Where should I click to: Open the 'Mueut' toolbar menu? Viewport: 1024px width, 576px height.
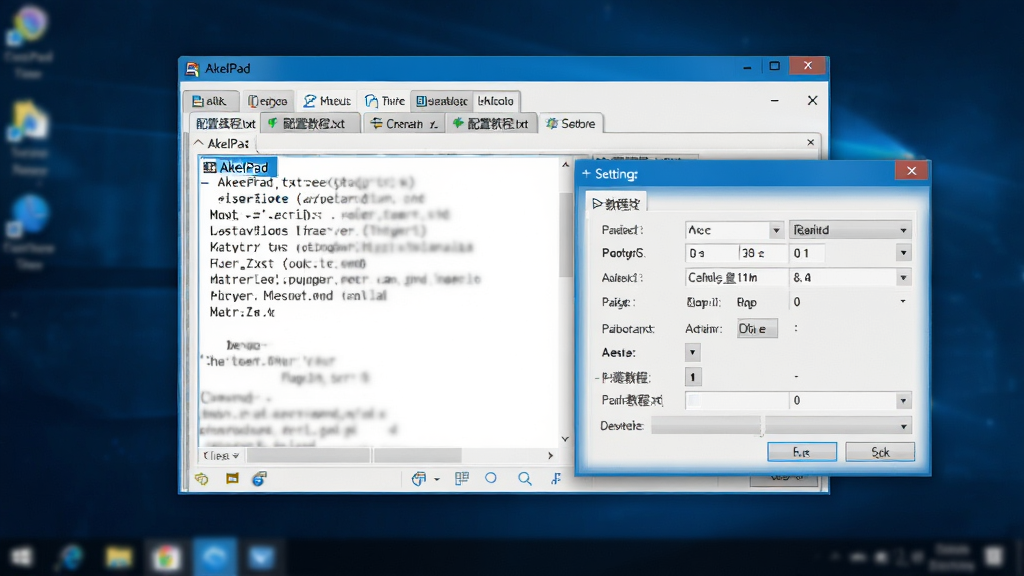pos(327,101)
